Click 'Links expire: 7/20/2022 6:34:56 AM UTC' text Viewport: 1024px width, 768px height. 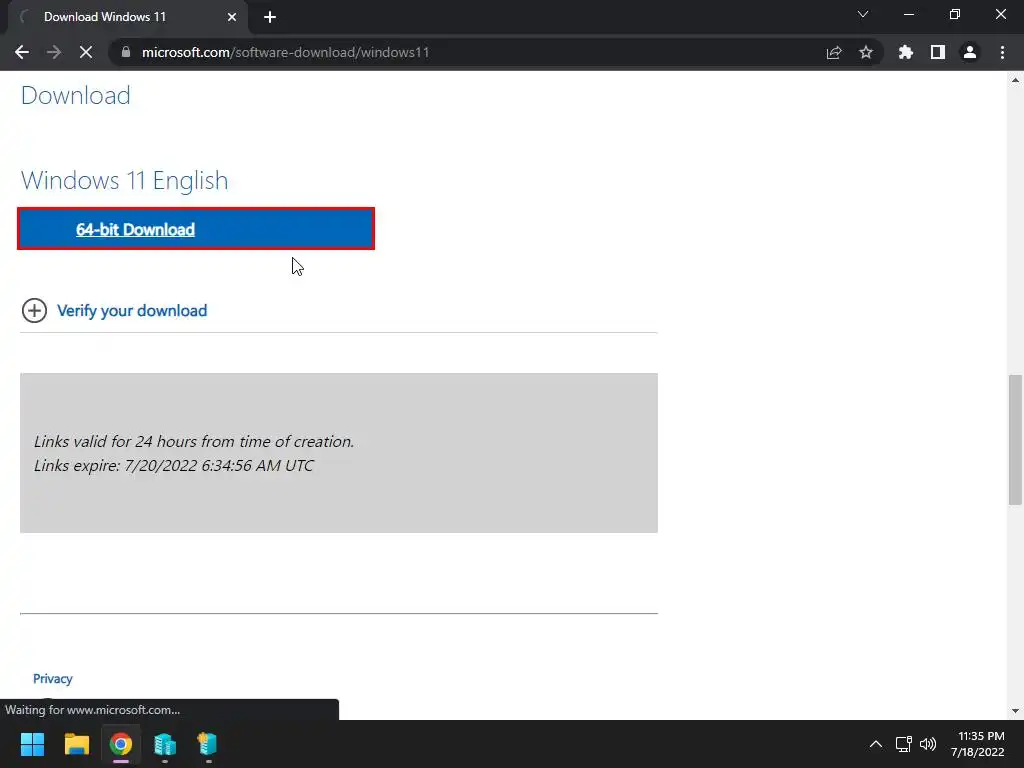174,466
